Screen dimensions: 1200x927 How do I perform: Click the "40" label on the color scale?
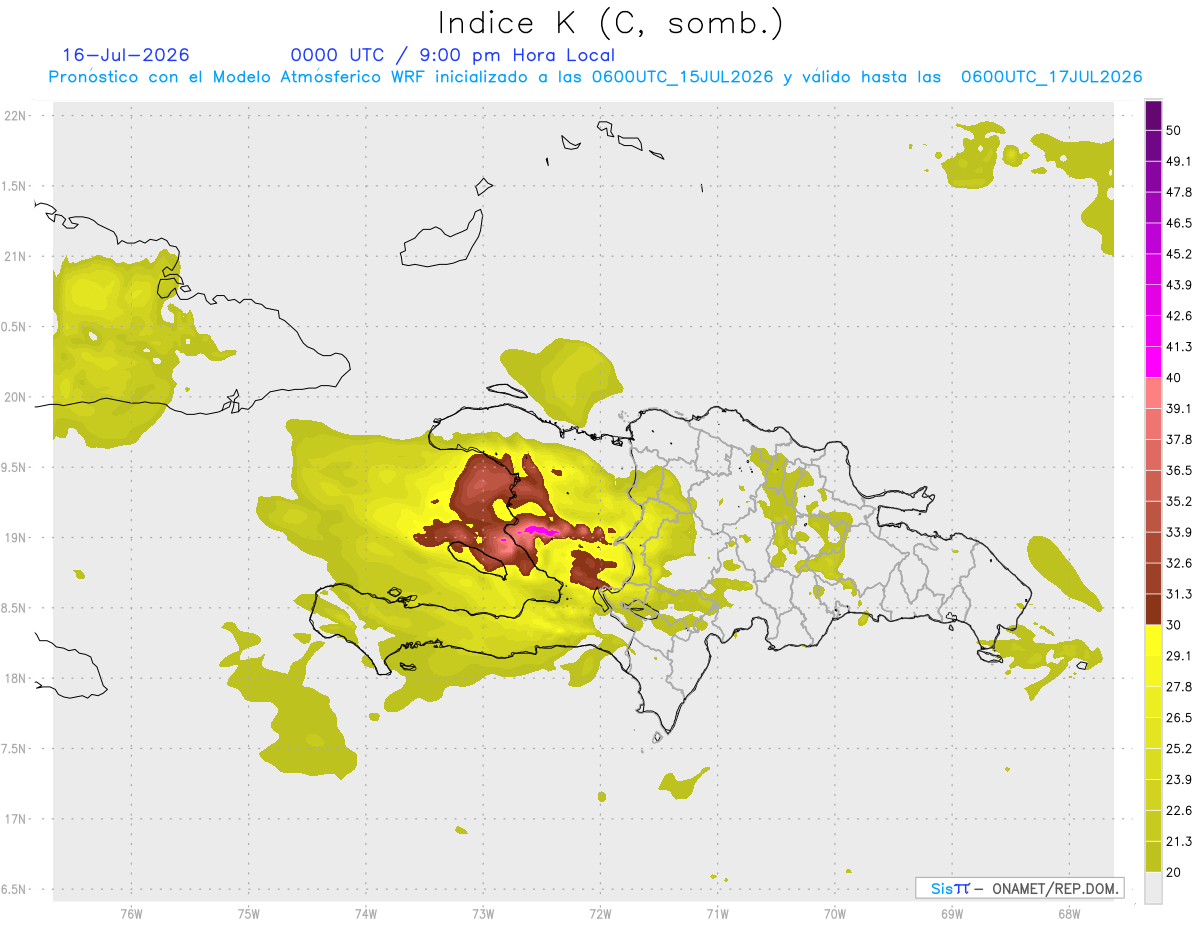pos(1175,378)
